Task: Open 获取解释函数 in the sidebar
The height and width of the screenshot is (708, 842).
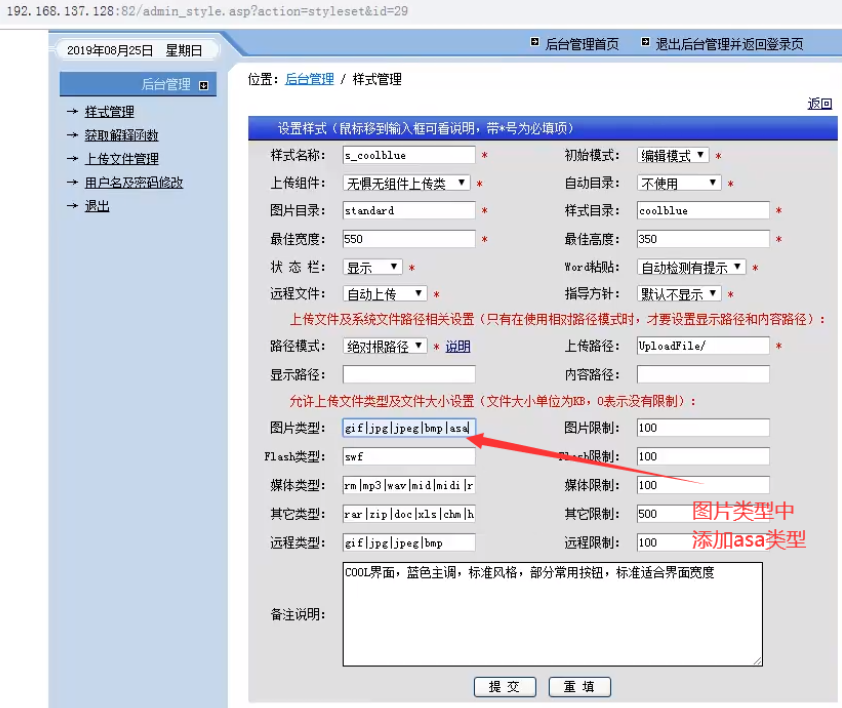Action: [121, 135]
